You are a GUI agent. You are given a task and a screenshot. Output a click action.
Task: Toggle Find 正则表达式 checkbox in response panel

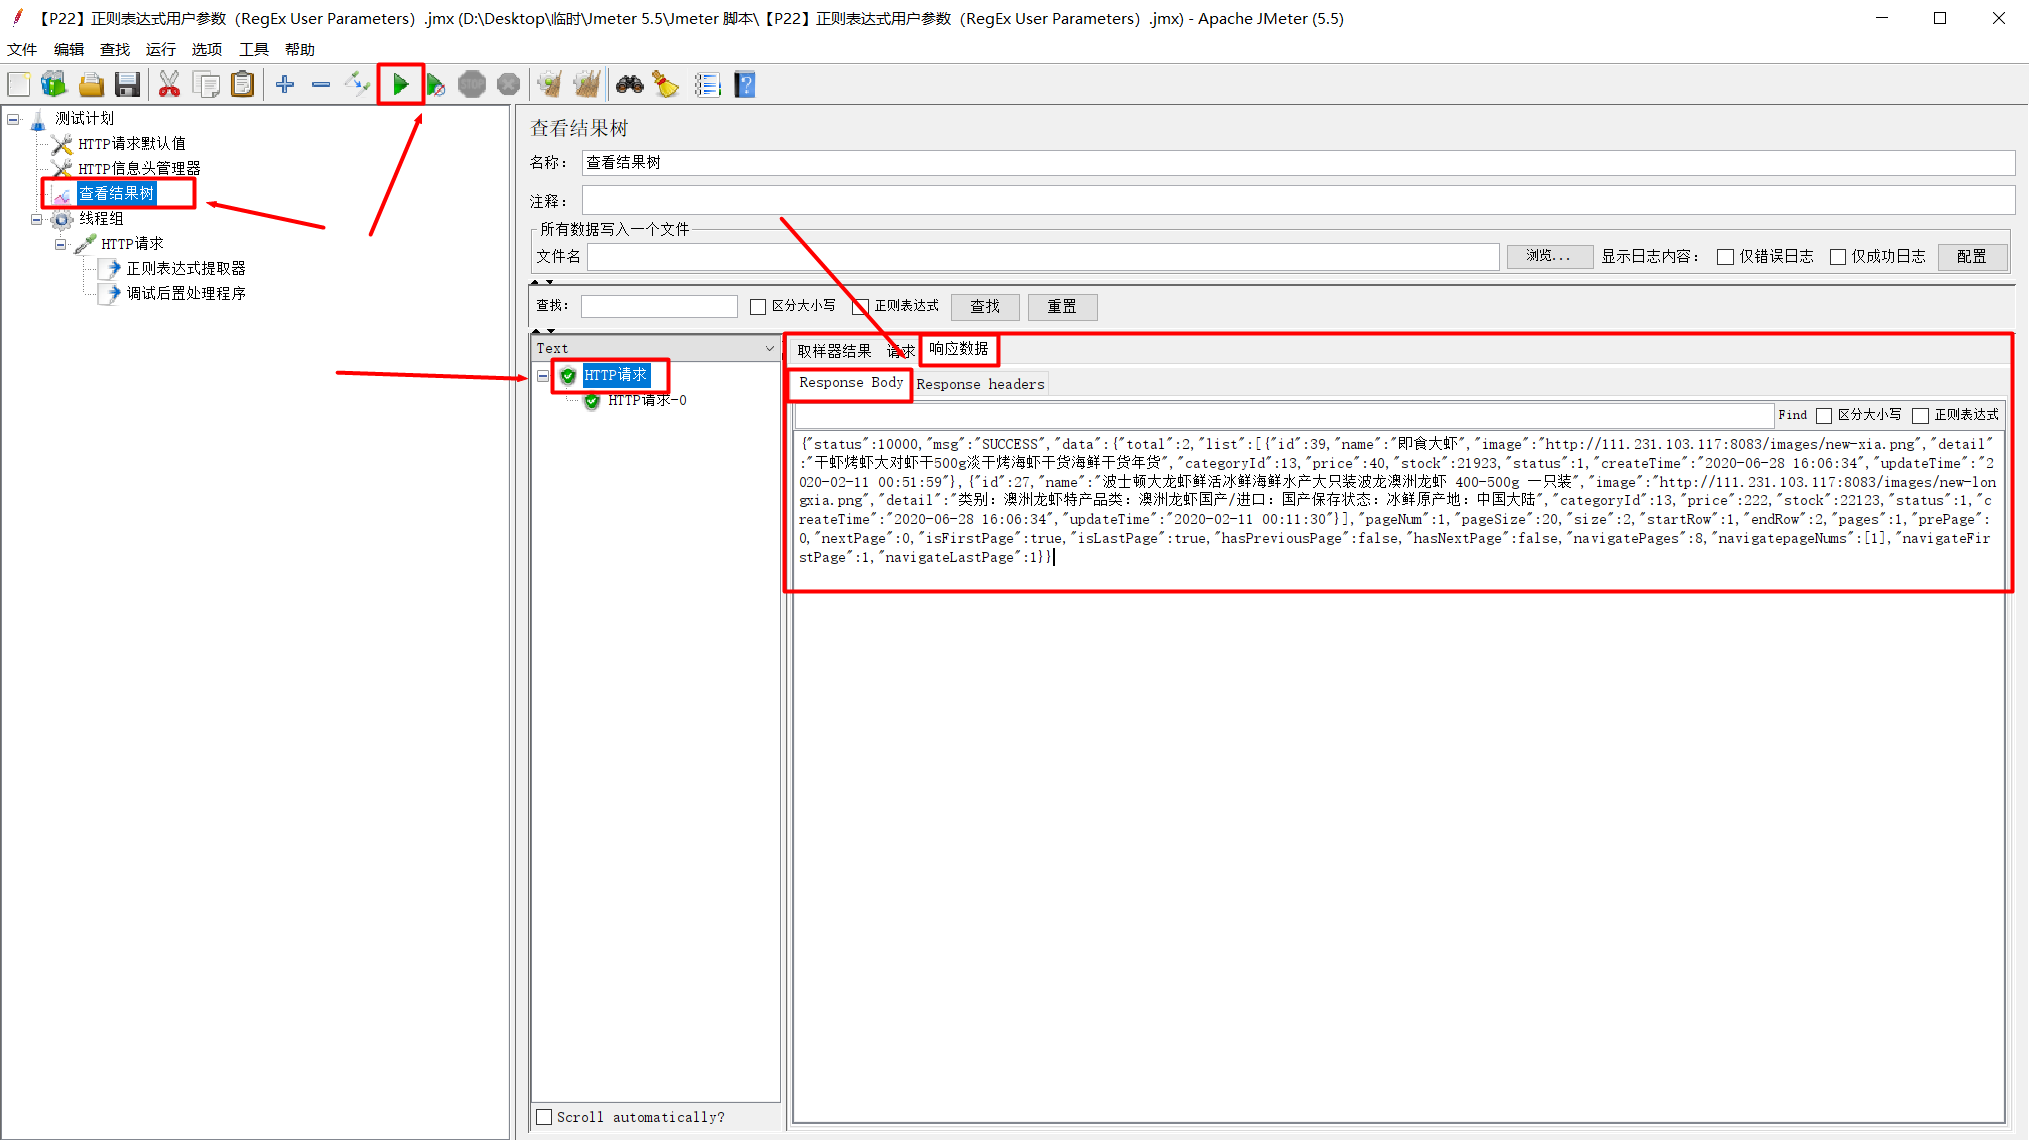tap(1920, 415)
